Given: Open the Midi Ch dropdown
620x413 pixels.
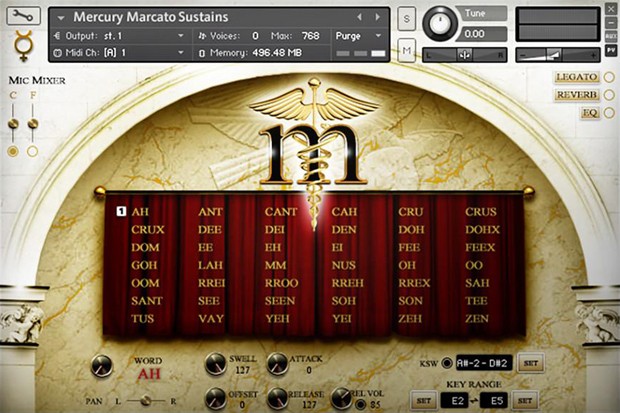Looking at the screenshot, I should point(119,53).
